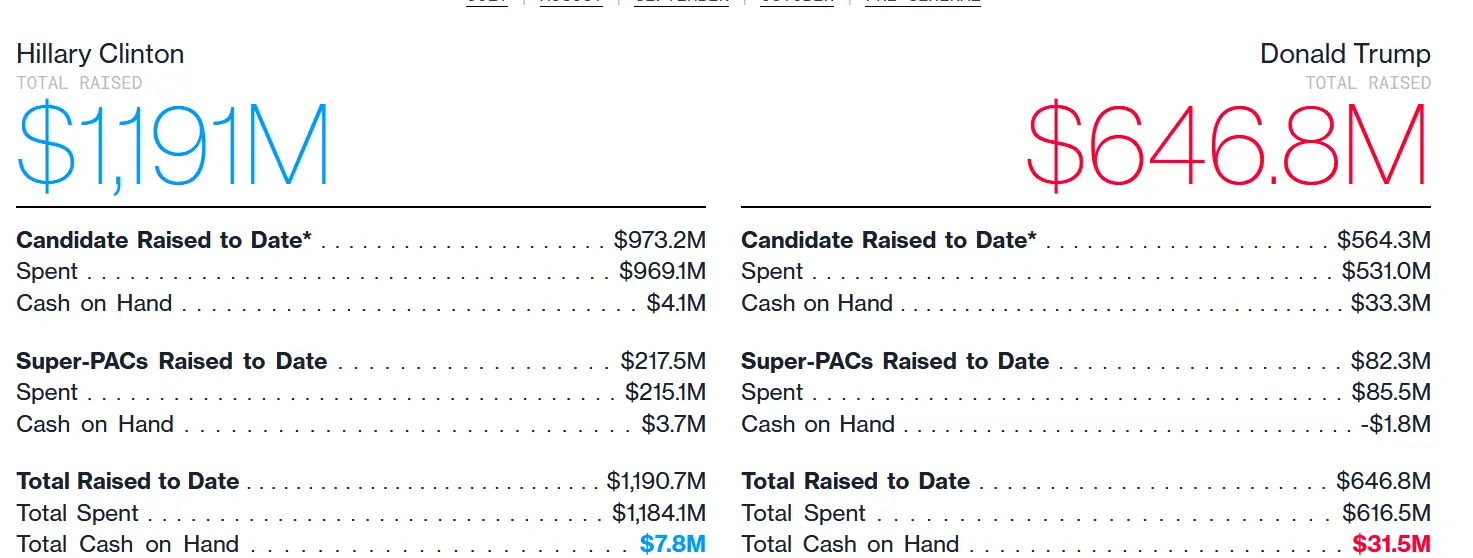Click Trump's negative -$1.8M cash value
1473x558 pixels.
[x=1395, y=424]
